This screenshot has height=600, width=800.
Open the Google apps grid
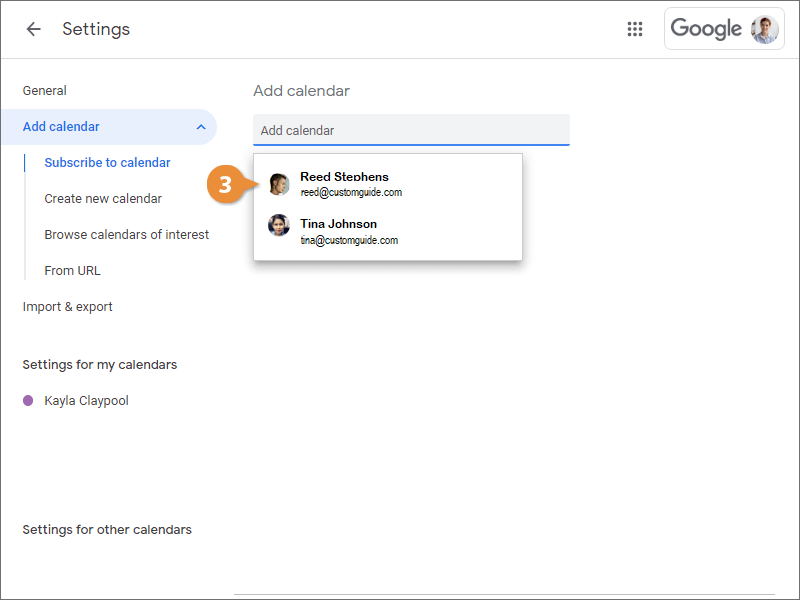pos(635,29)
